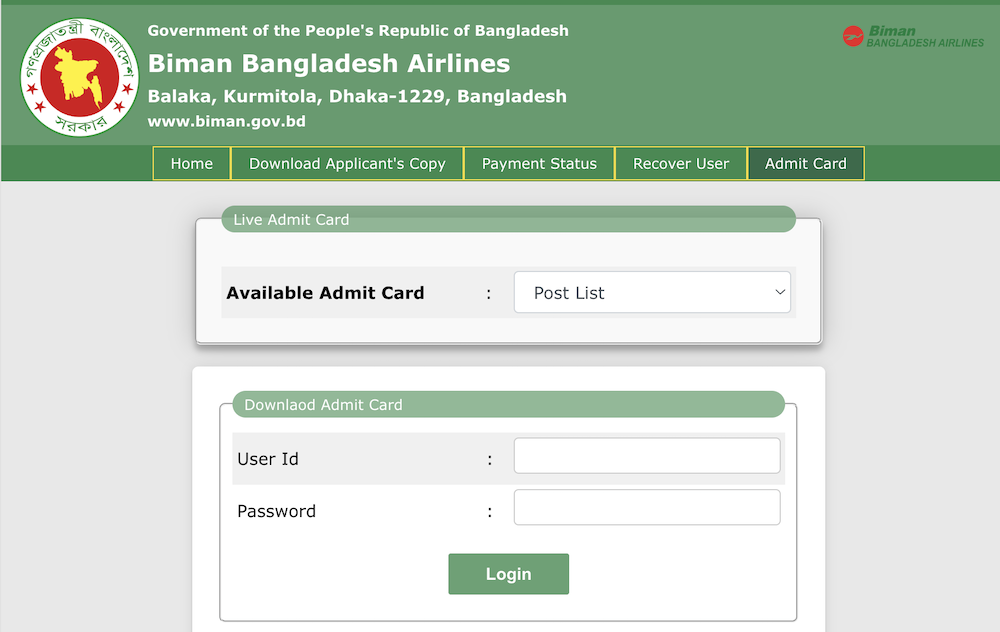
Task: Open the Recover User page
Action: 681,163
